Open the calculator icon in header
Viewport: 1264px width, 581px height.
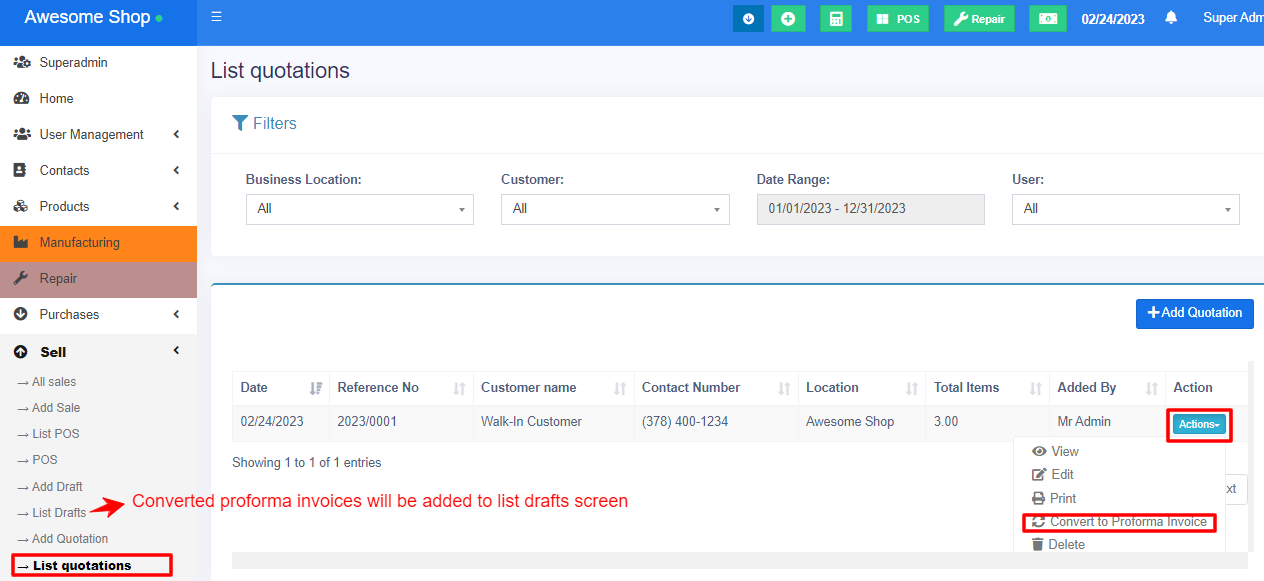836,19
